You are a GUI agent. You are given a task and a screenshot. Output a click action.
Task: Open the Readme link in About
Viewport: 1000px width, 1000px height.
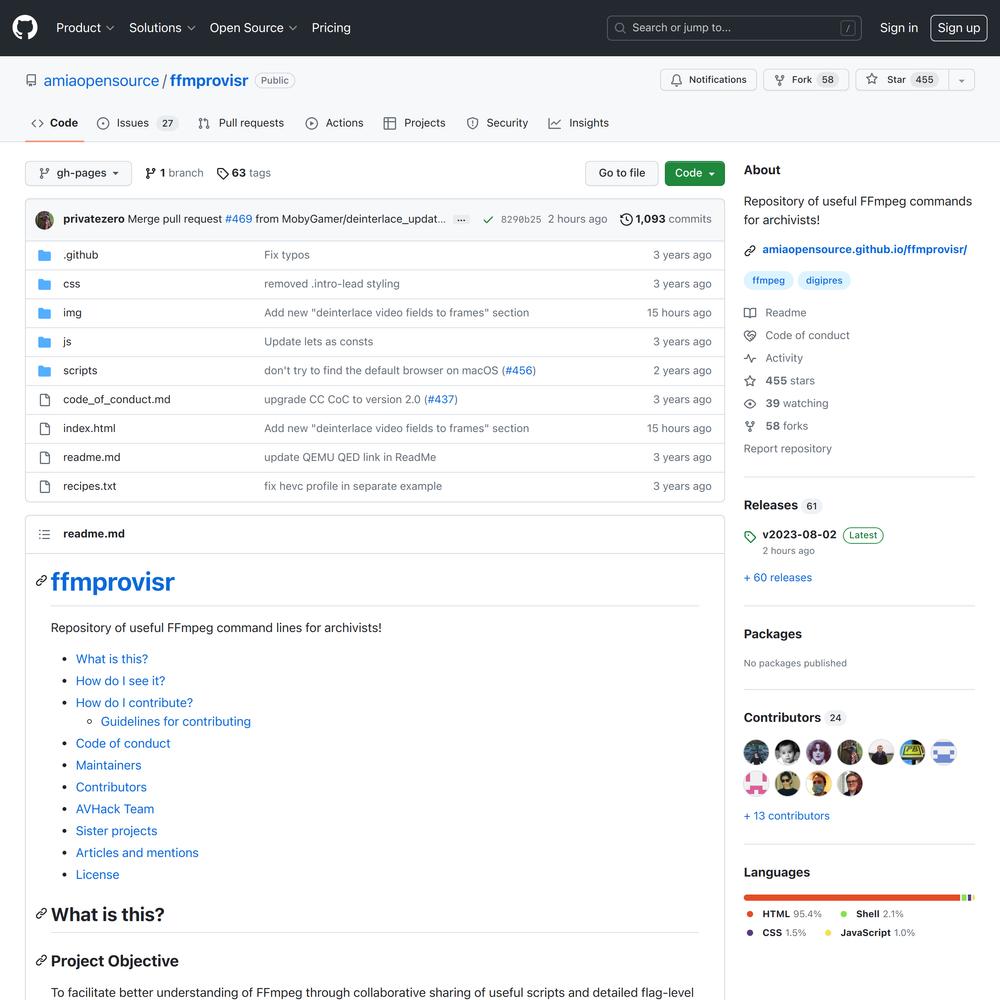tap(775, 312)
